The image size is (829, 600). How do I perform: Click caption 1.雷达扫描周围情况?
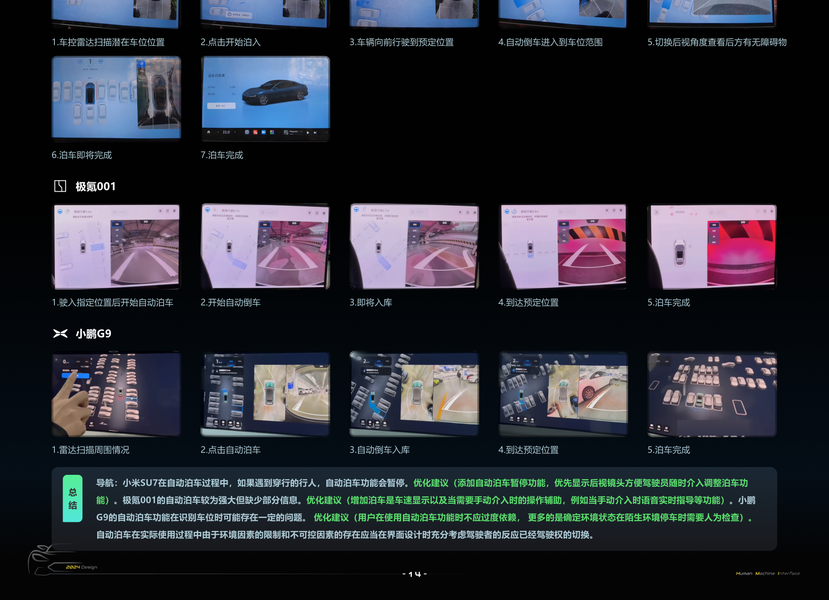90,450
